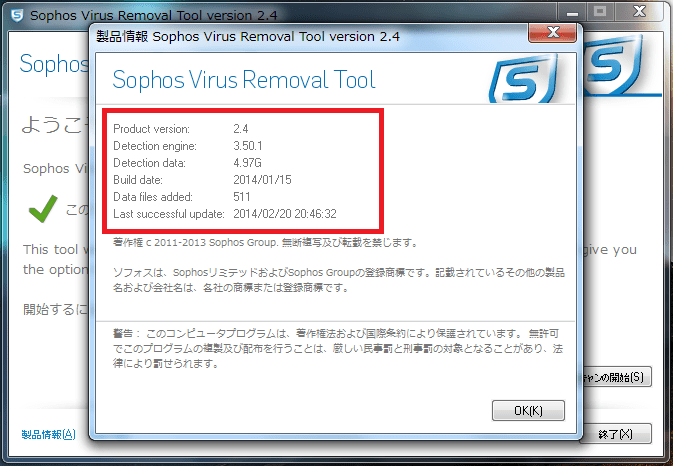Click the 終了(X) exit button

[x=616, y=434]
